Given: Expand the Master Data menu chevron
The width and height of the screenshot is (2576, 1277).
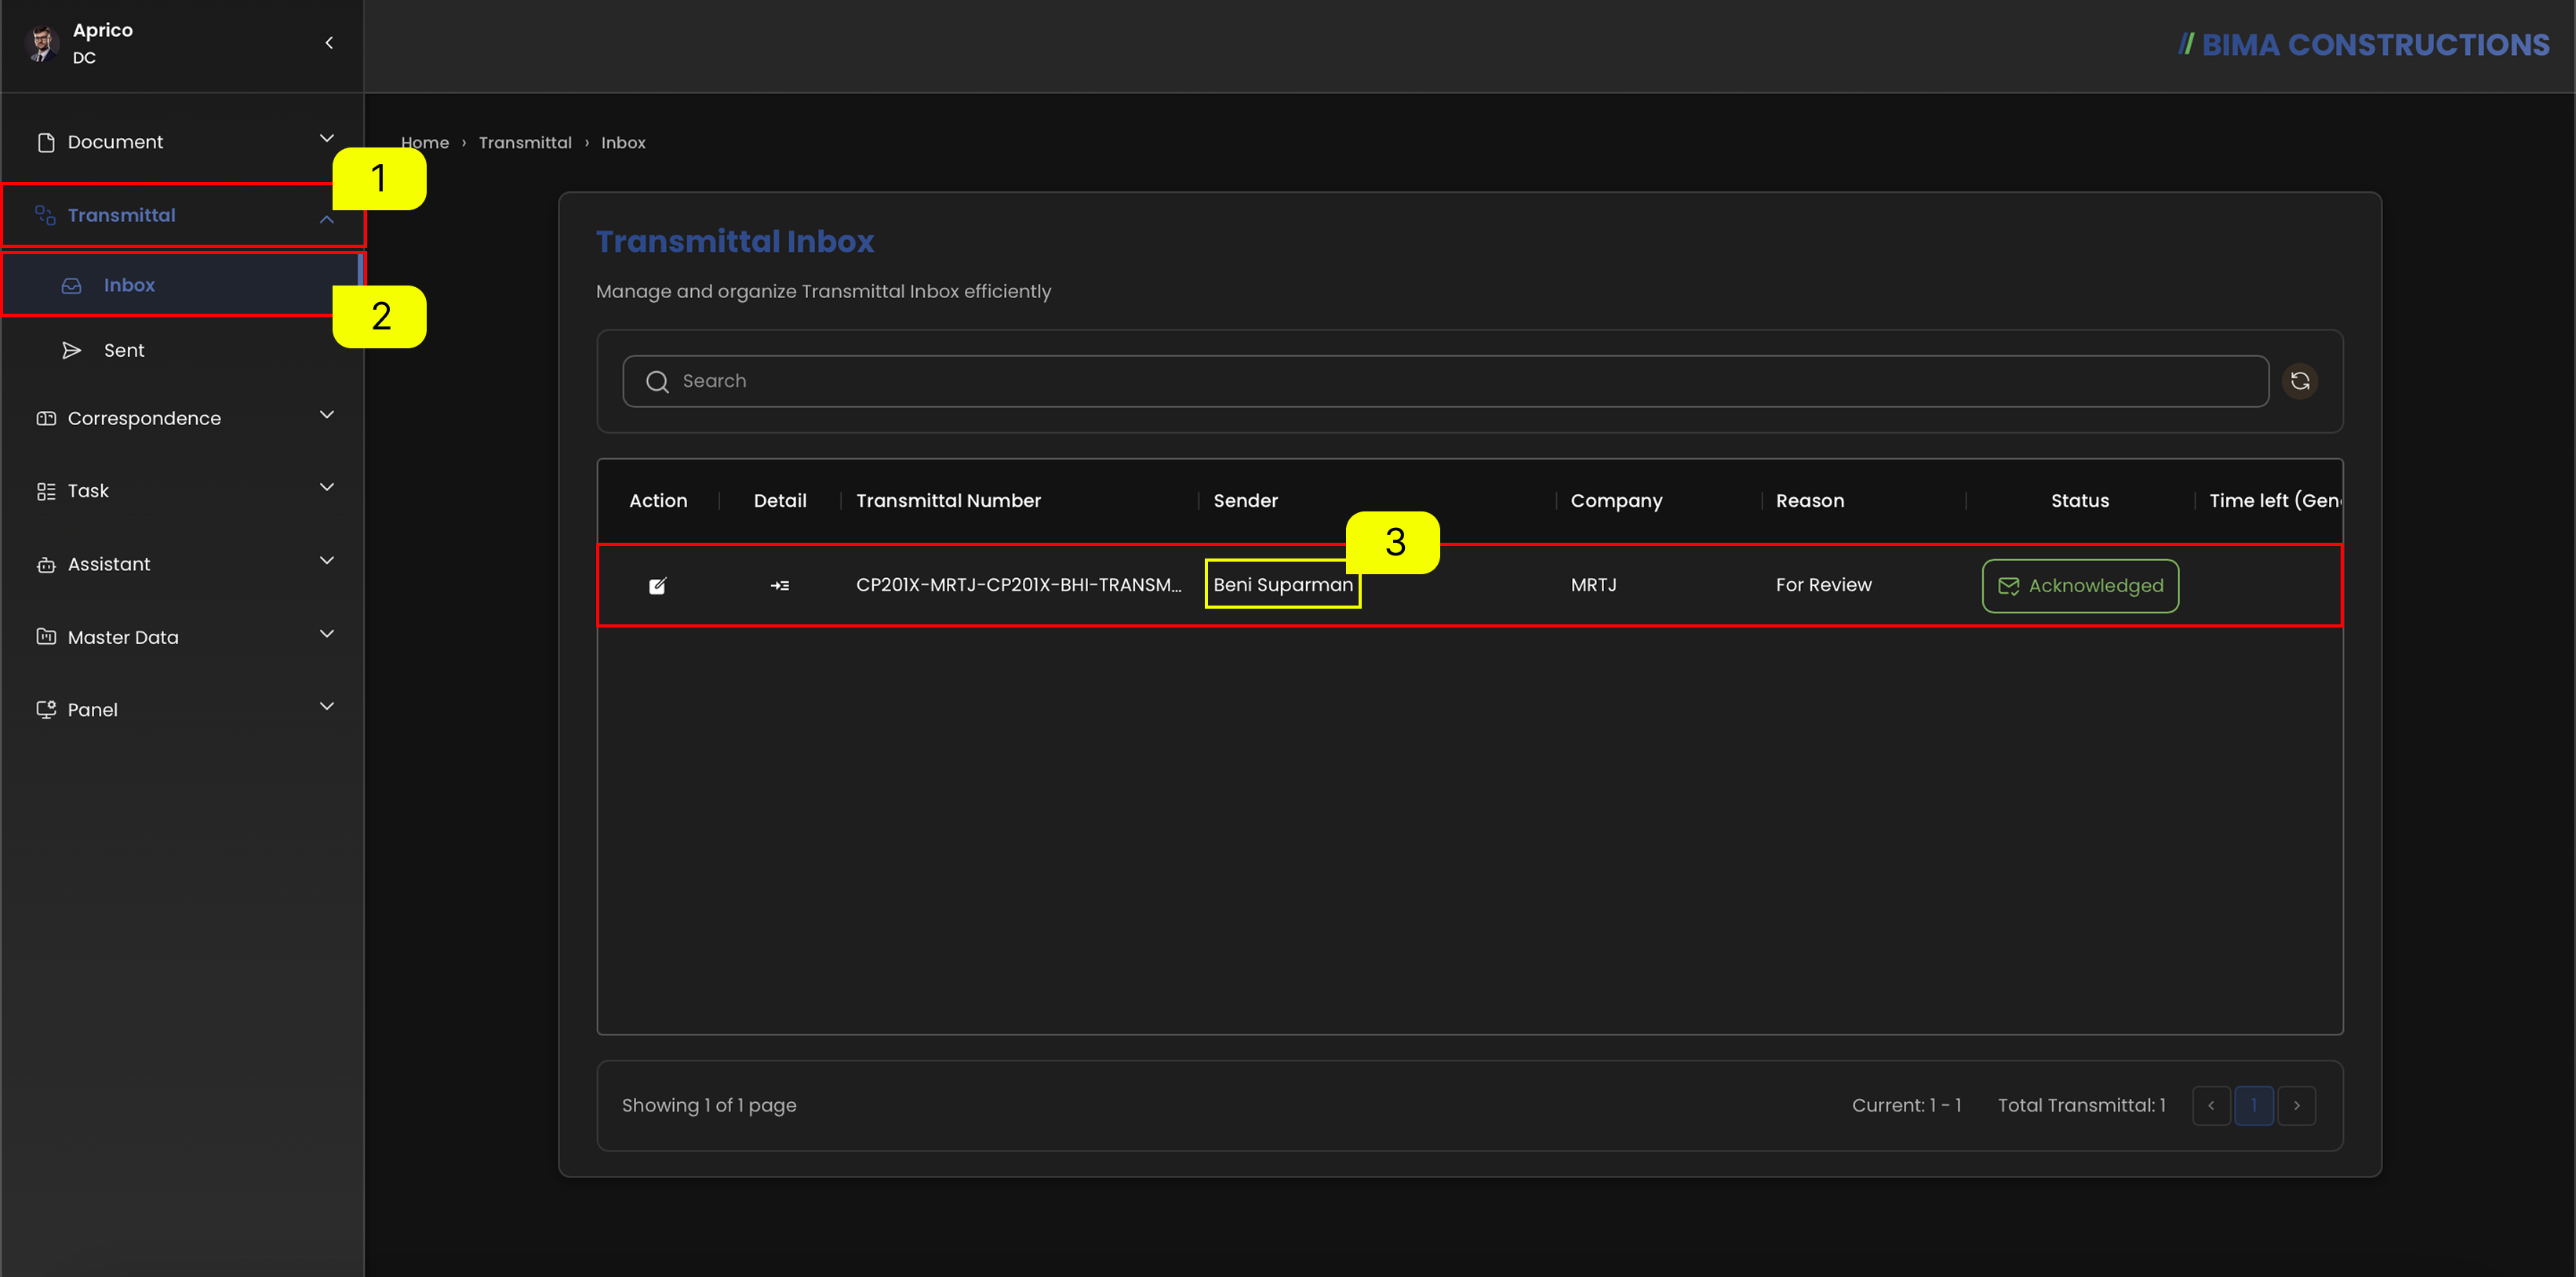Looking at the screenshot, I should tap(327, 633).
